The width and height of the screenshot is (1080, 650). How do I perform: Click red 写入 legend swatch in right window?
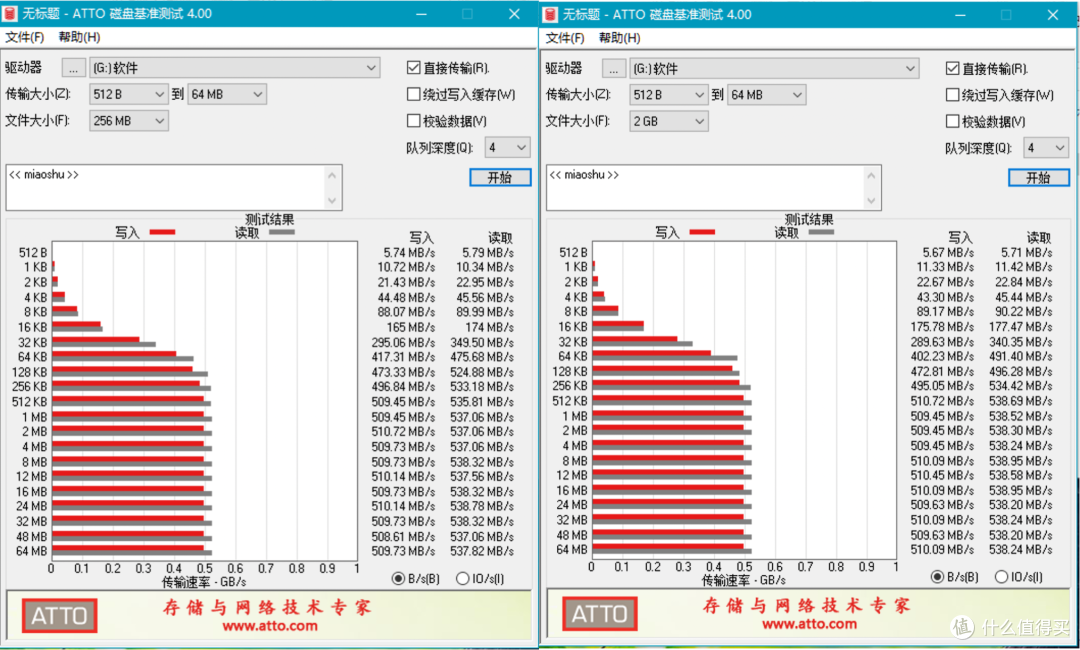(702, 232)
